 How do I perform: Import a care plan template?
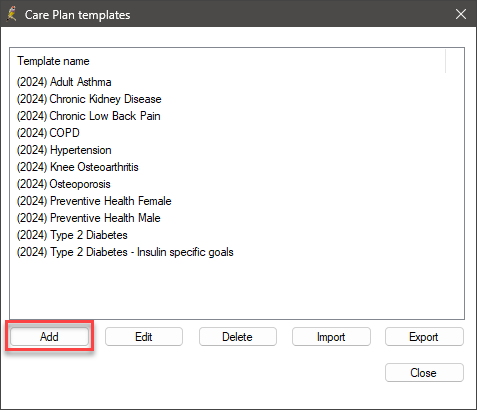pyautogui.click(x=331, y=337)
